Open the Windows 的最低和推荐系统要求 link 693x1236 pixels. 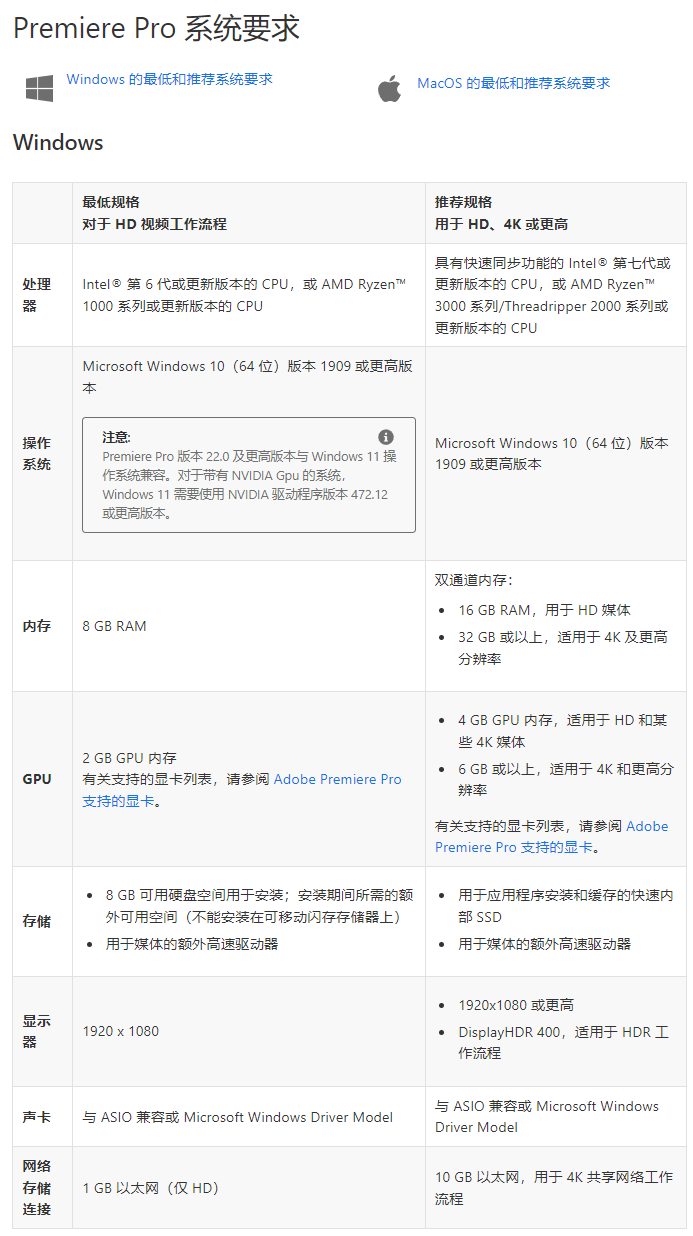click(x=169, y=79)
